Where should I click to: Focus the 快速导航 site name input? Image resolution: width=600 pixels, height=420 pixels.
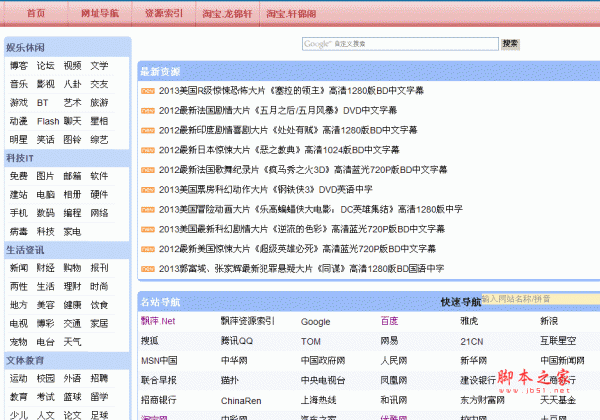[540, 299]
